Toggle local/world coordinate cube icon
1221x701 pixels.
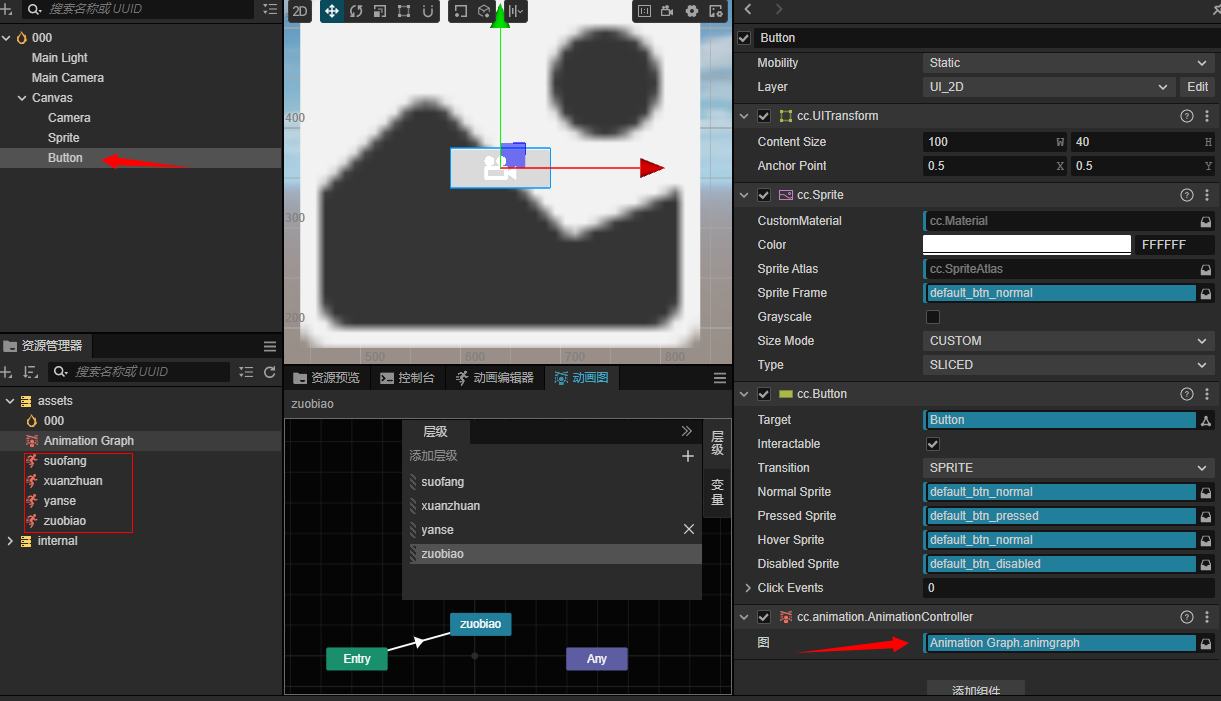coord(484,11)
